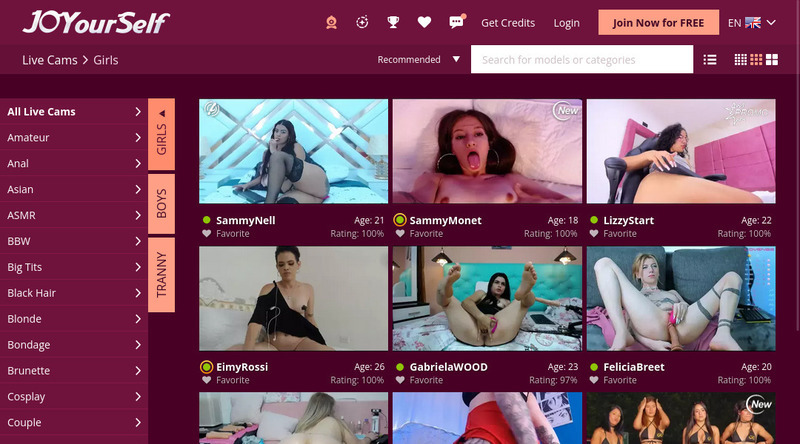Click the heart favorites icon in the header
The width and height of the screenshot is (800, 444).
coord(424,22)
